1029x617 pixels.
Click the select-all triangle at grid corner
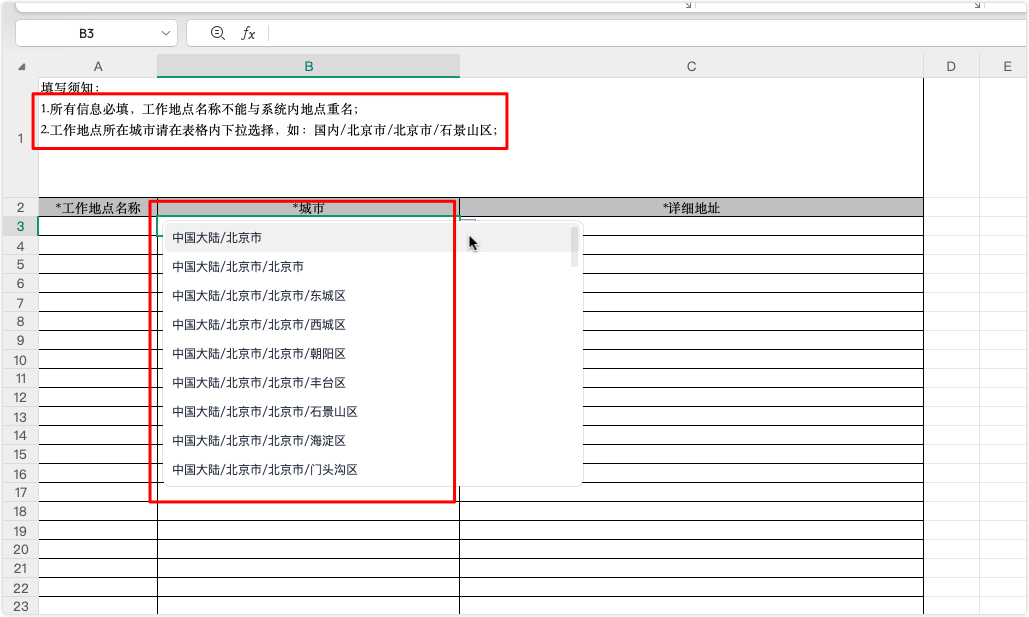point(22,67)
